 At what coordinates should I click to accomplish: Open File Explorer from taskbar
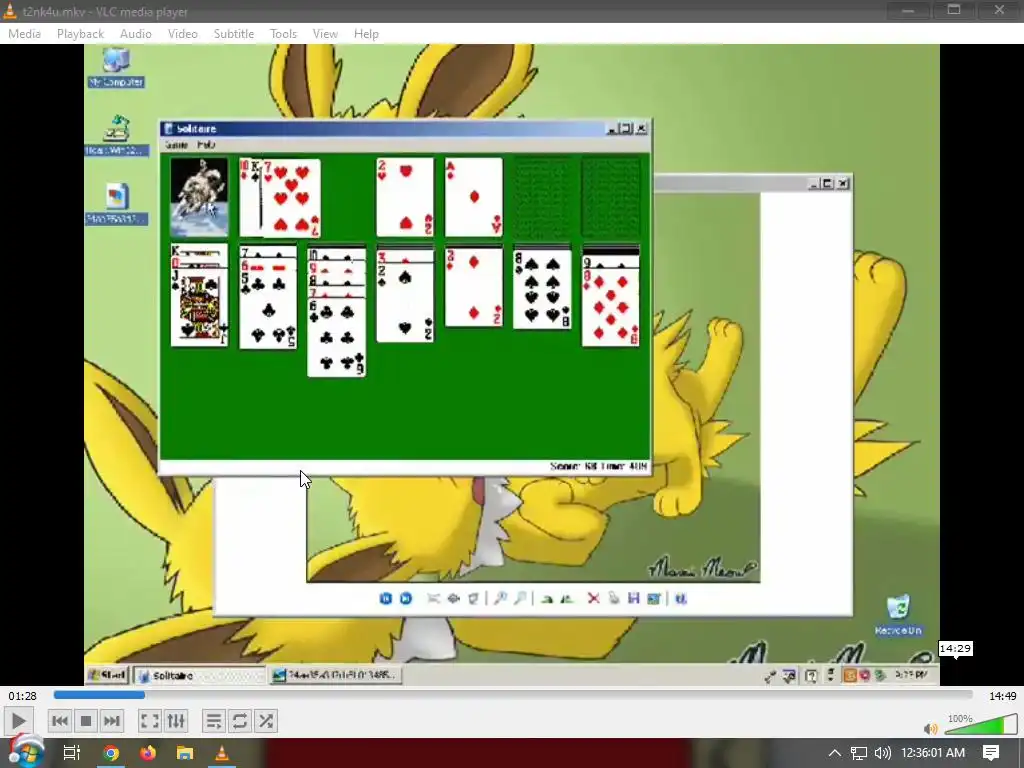(185, 754)
